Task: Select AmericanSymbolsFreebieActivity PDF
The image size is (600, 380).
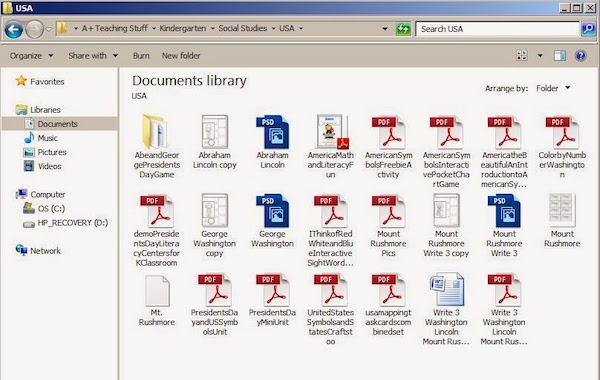Action: [388, 147]
